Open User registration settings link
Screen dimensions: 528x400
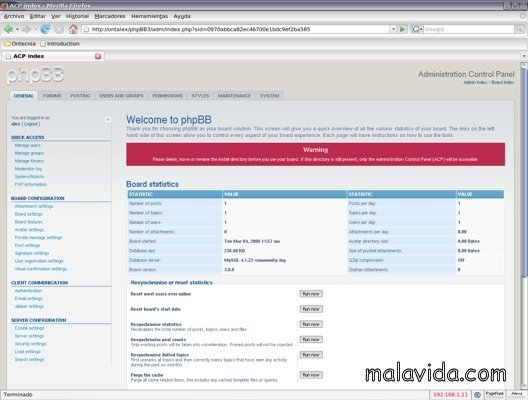[x=39, y=261]
